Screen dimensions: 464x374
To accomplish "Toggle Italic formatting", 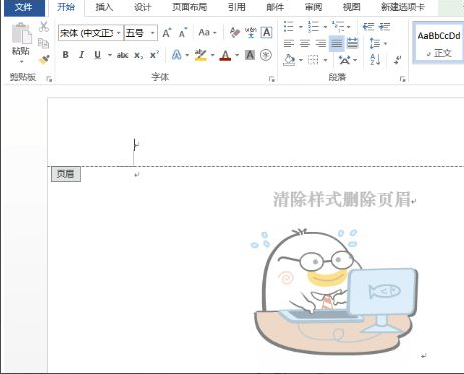I will tap(81, 55).
